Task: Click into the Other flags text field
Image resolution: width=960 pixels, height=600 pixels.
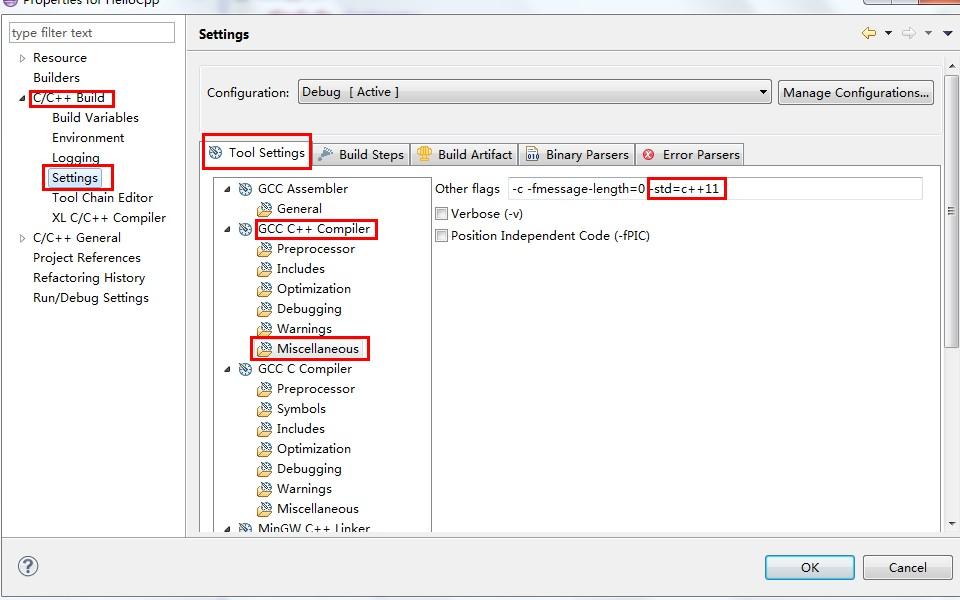Action: point(715,189)
